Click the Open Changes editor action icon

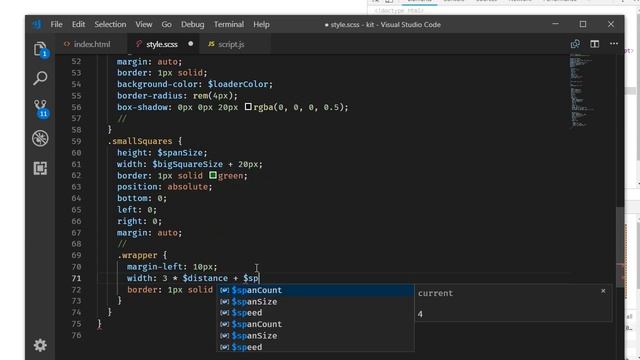tap(575, 44)
